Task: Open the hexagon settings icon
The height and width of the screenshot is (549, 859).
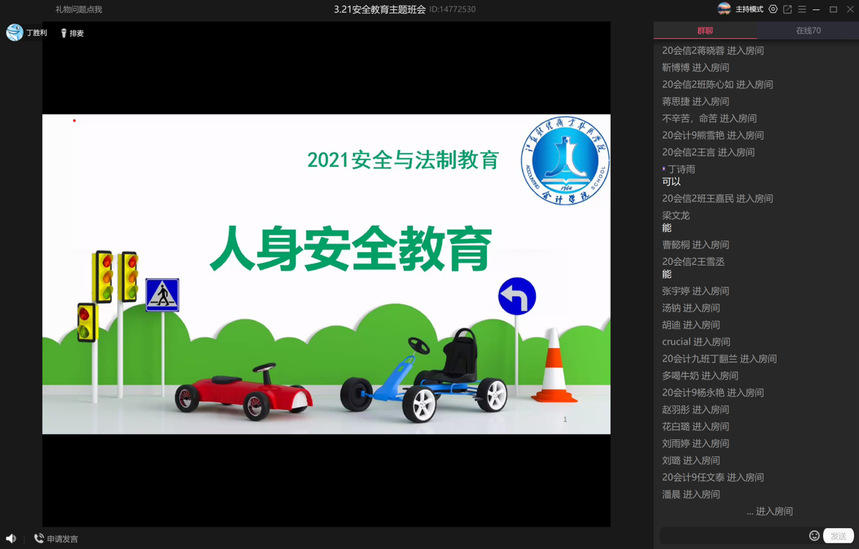Action: 773,9
